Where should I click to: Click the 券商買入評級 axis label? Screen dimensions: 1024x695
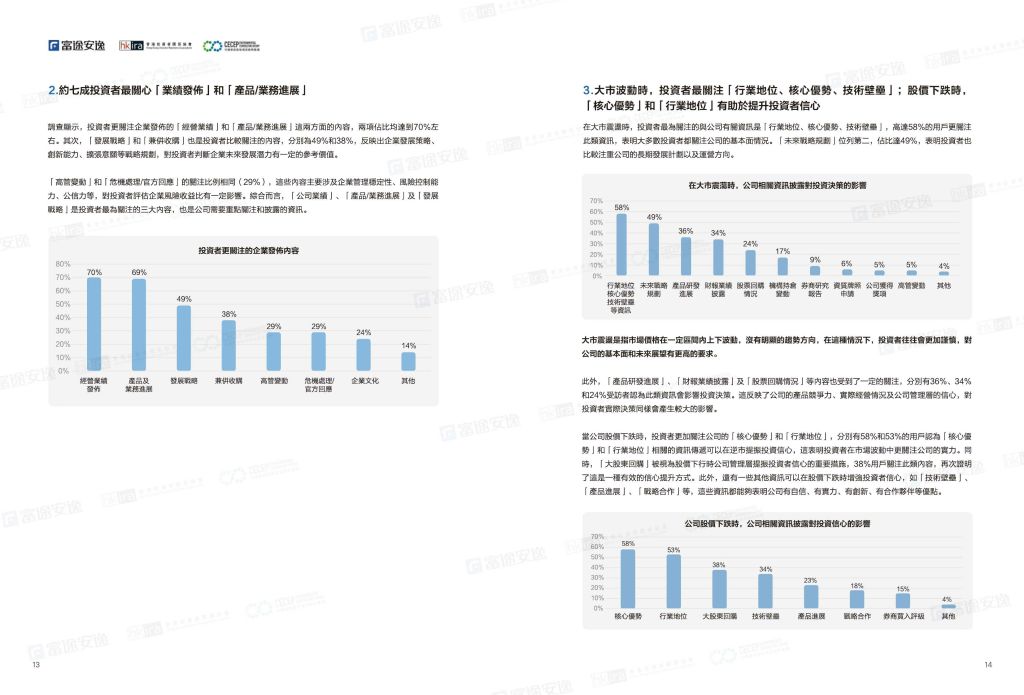(903, 616)
